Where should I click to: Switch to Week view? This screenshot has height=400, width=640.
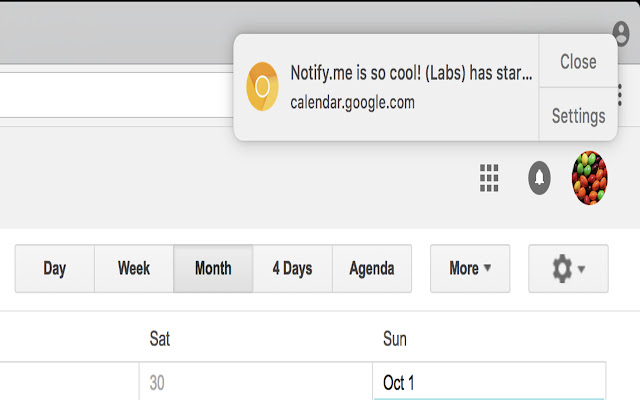click(134, 269)
